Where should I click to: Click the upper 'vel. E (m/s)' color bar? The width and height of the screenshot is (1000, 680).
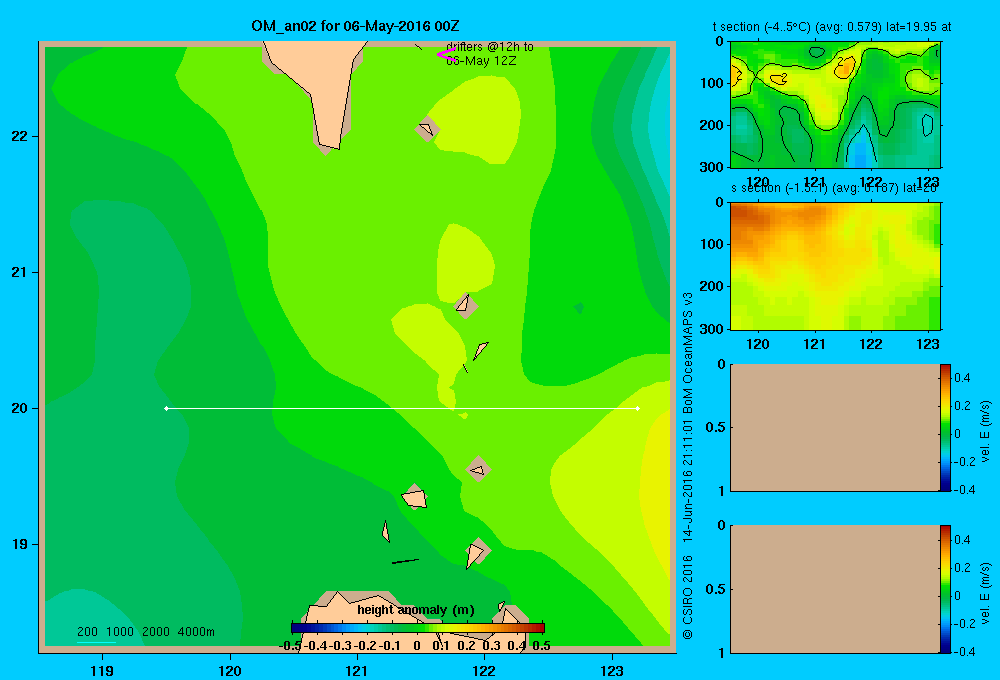(945, 427)
